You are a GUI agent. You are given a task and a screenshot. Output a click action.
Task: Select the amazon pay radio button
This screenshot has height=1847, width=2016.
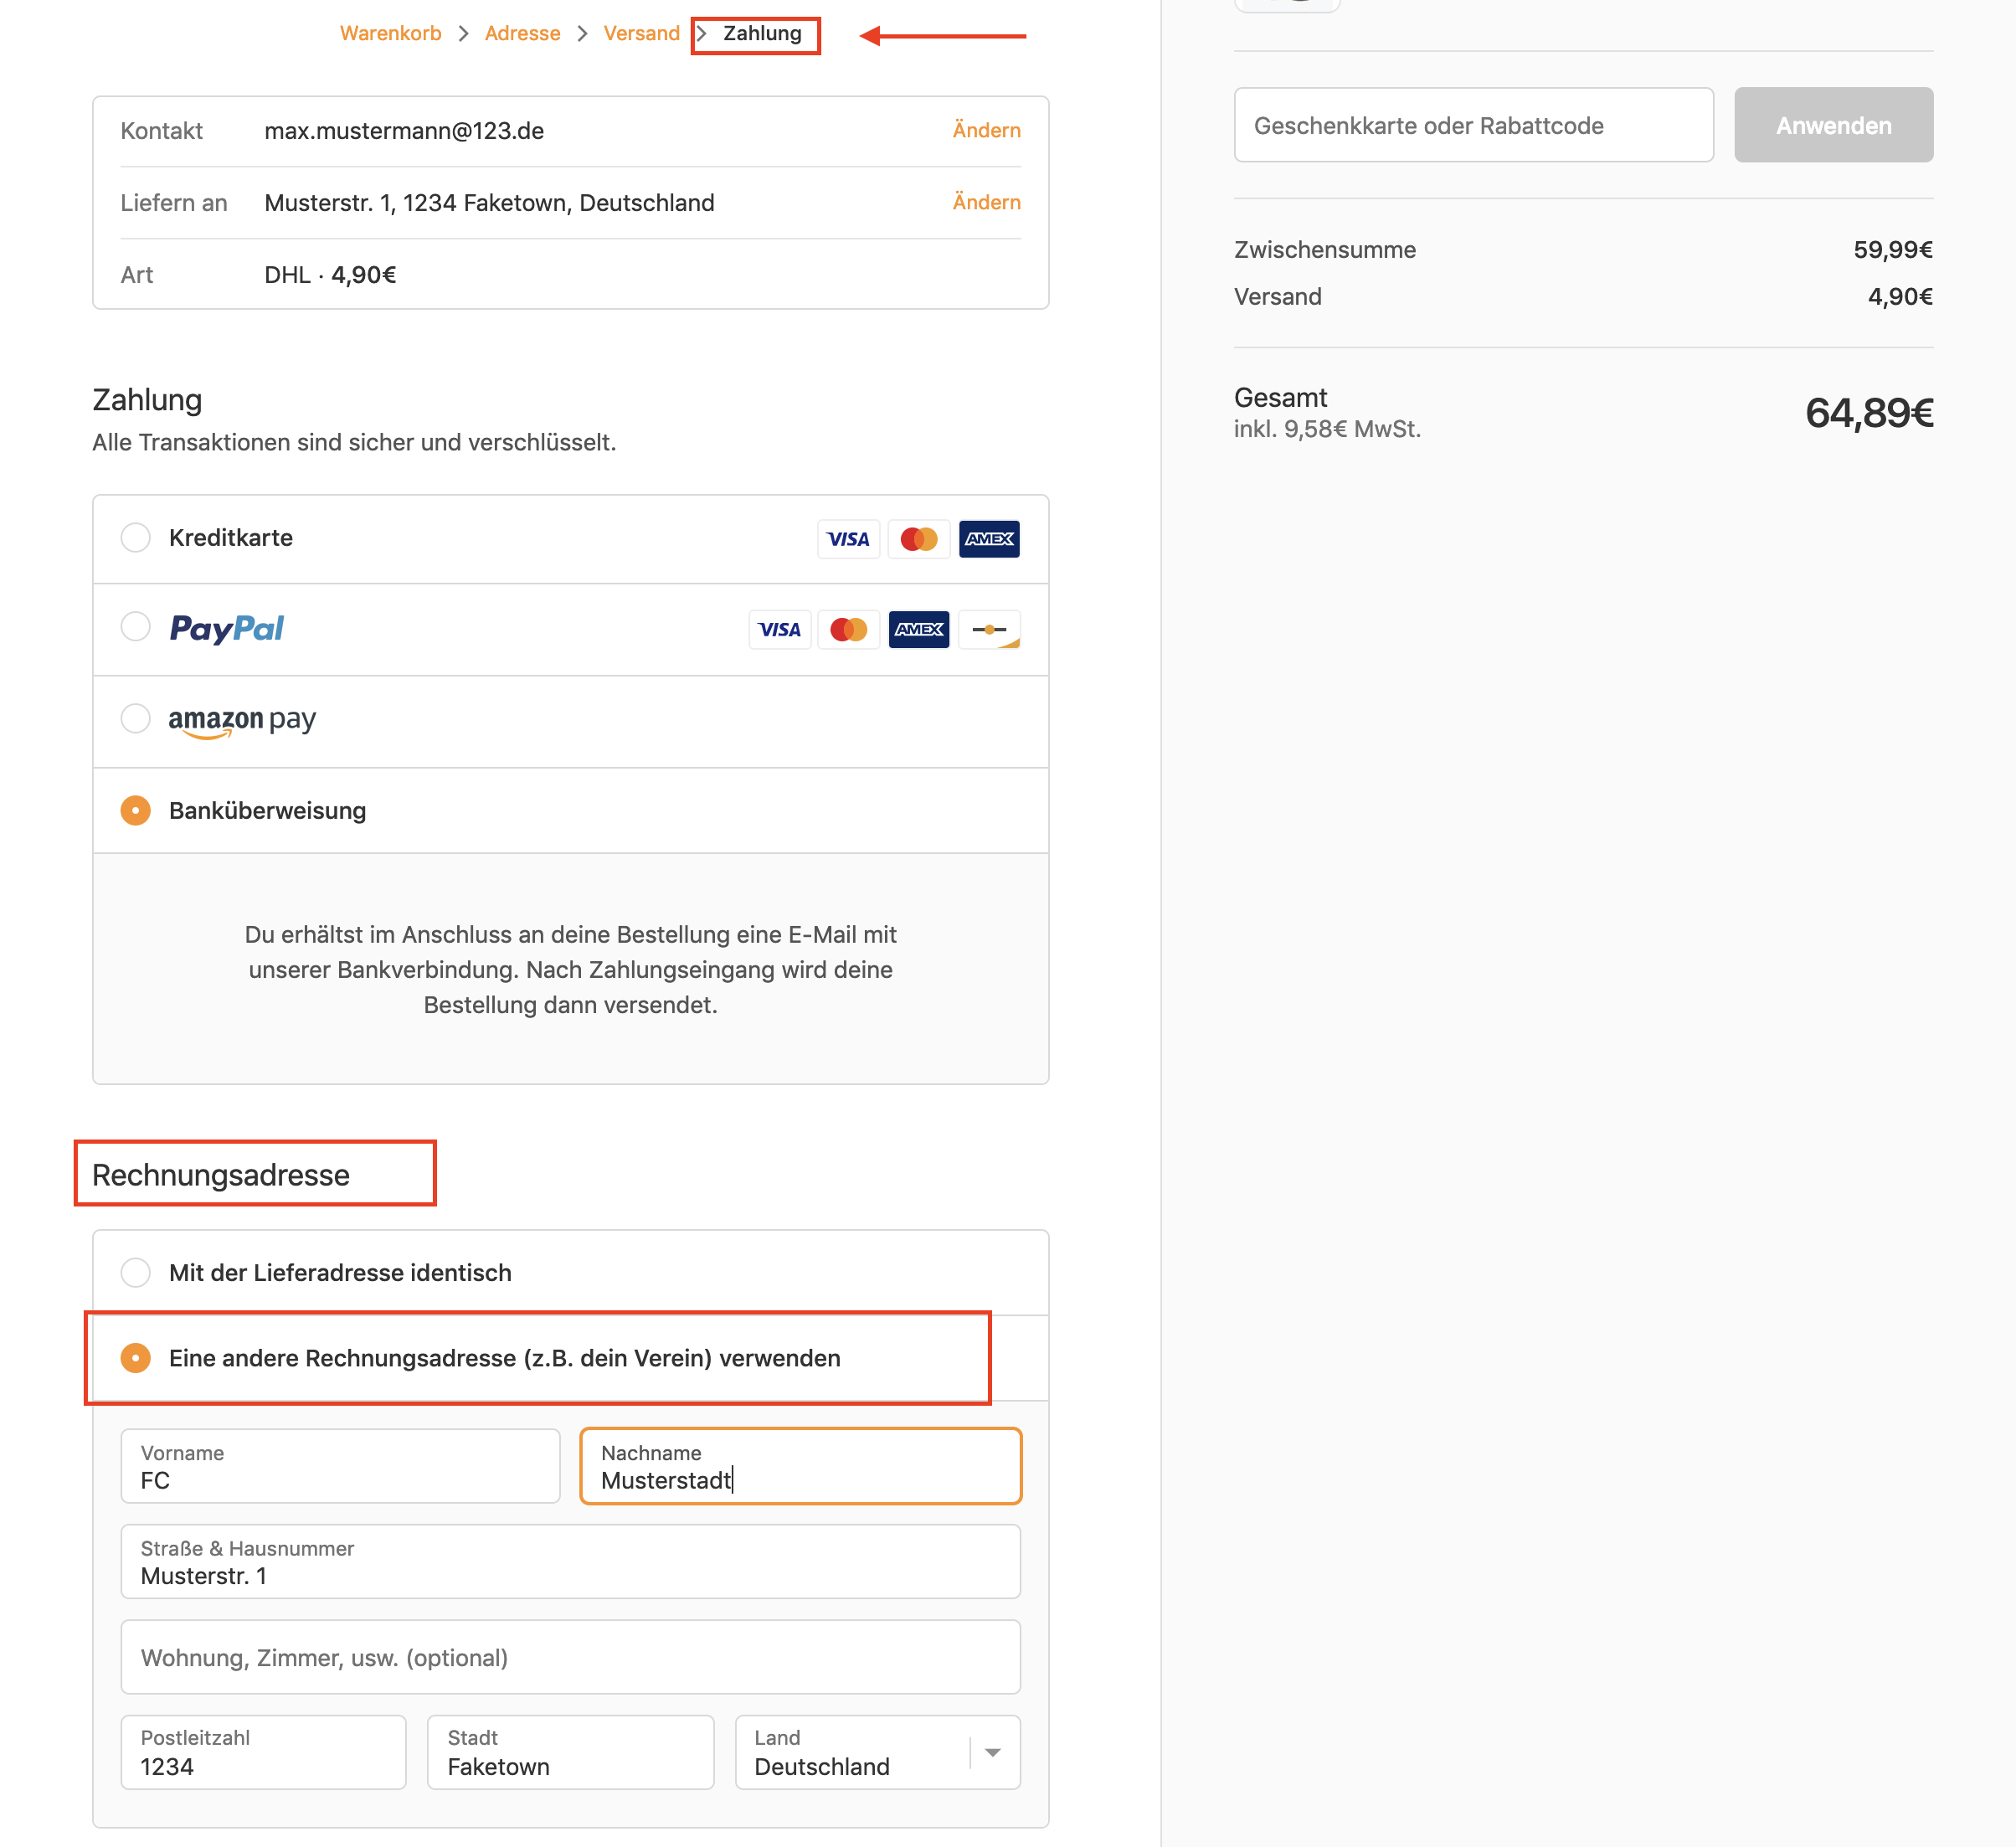click(136, 718)
